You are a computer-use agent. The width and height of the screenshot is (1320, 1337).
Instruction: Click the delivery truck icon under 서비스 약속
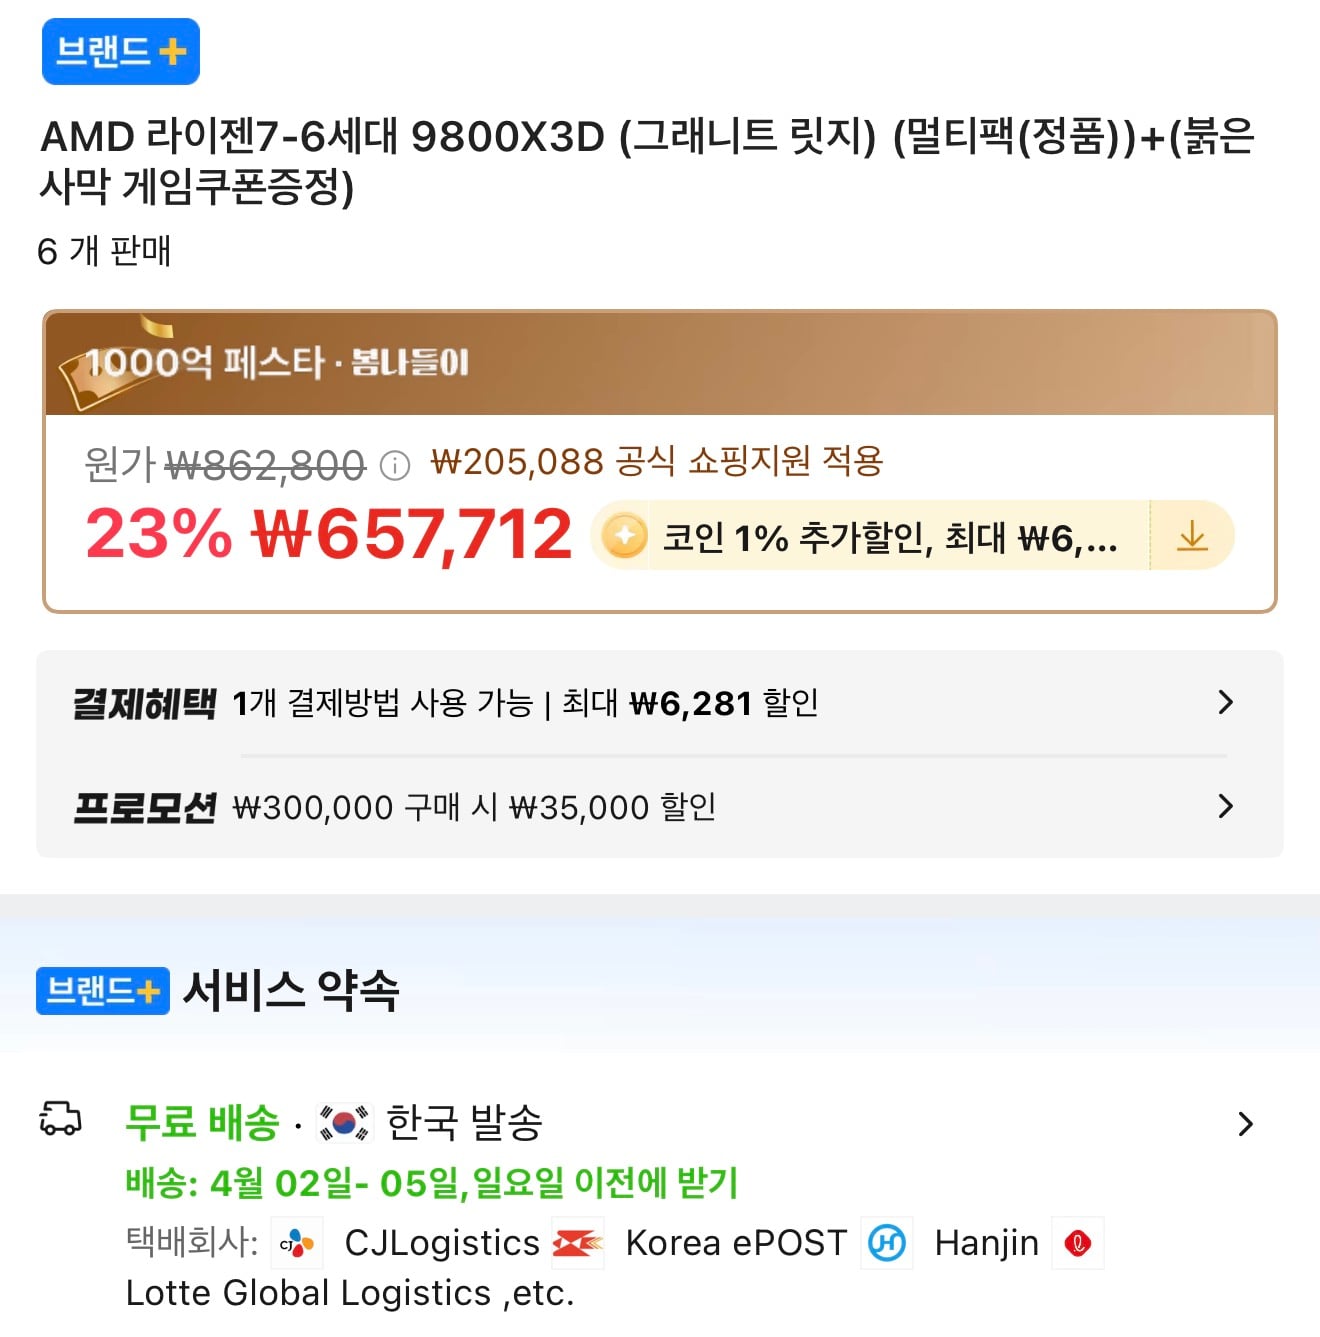coord(62,1122)
